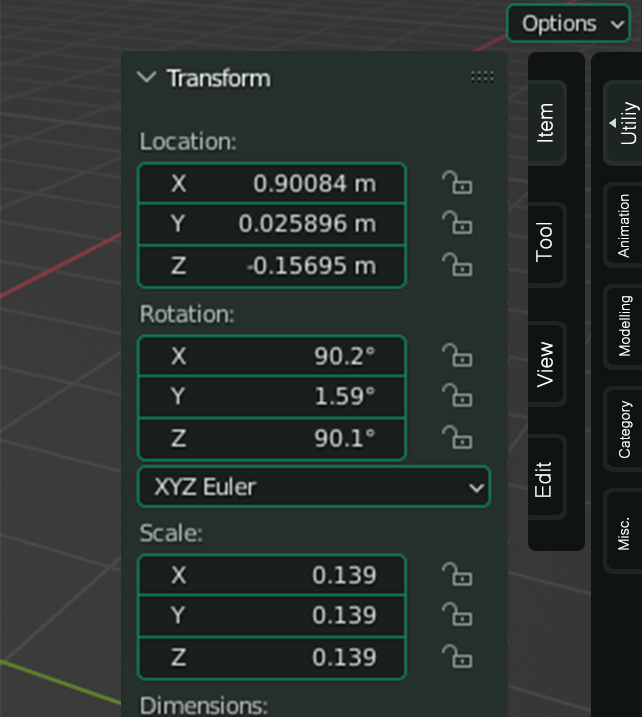Click the Rotation: label
Screen dimensions: 642x717
pyautogui.click(x=187, y=315)
